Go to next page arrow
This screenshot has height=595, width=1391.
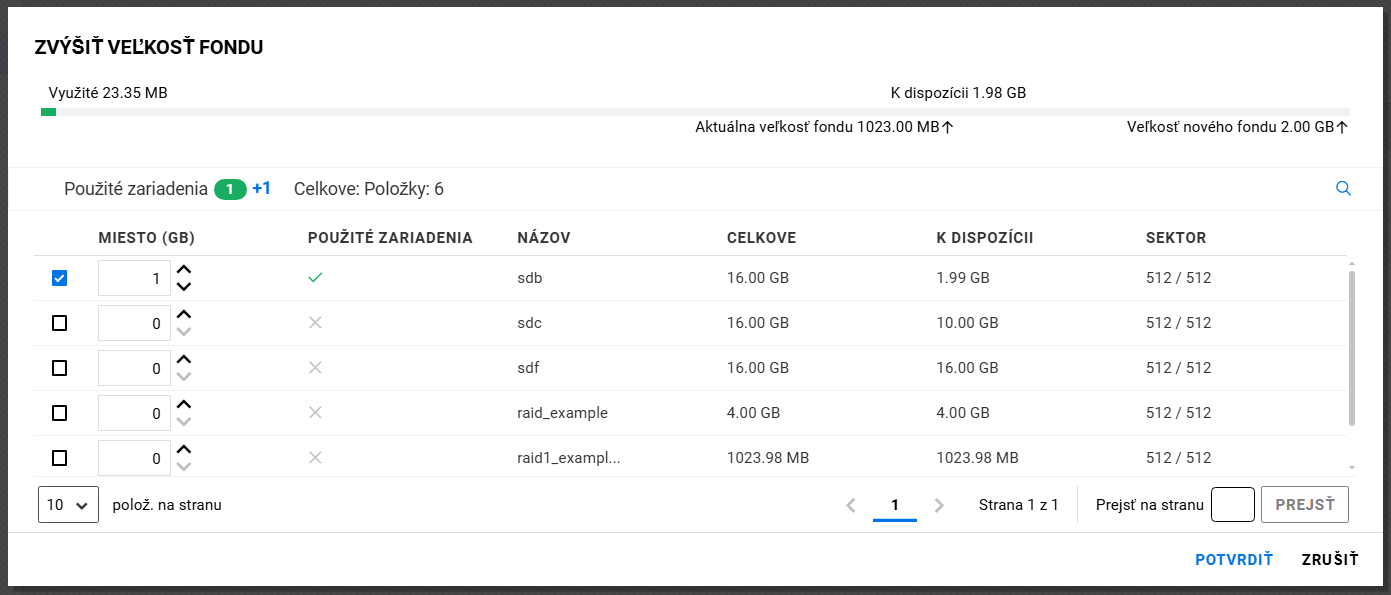point(939,505)
